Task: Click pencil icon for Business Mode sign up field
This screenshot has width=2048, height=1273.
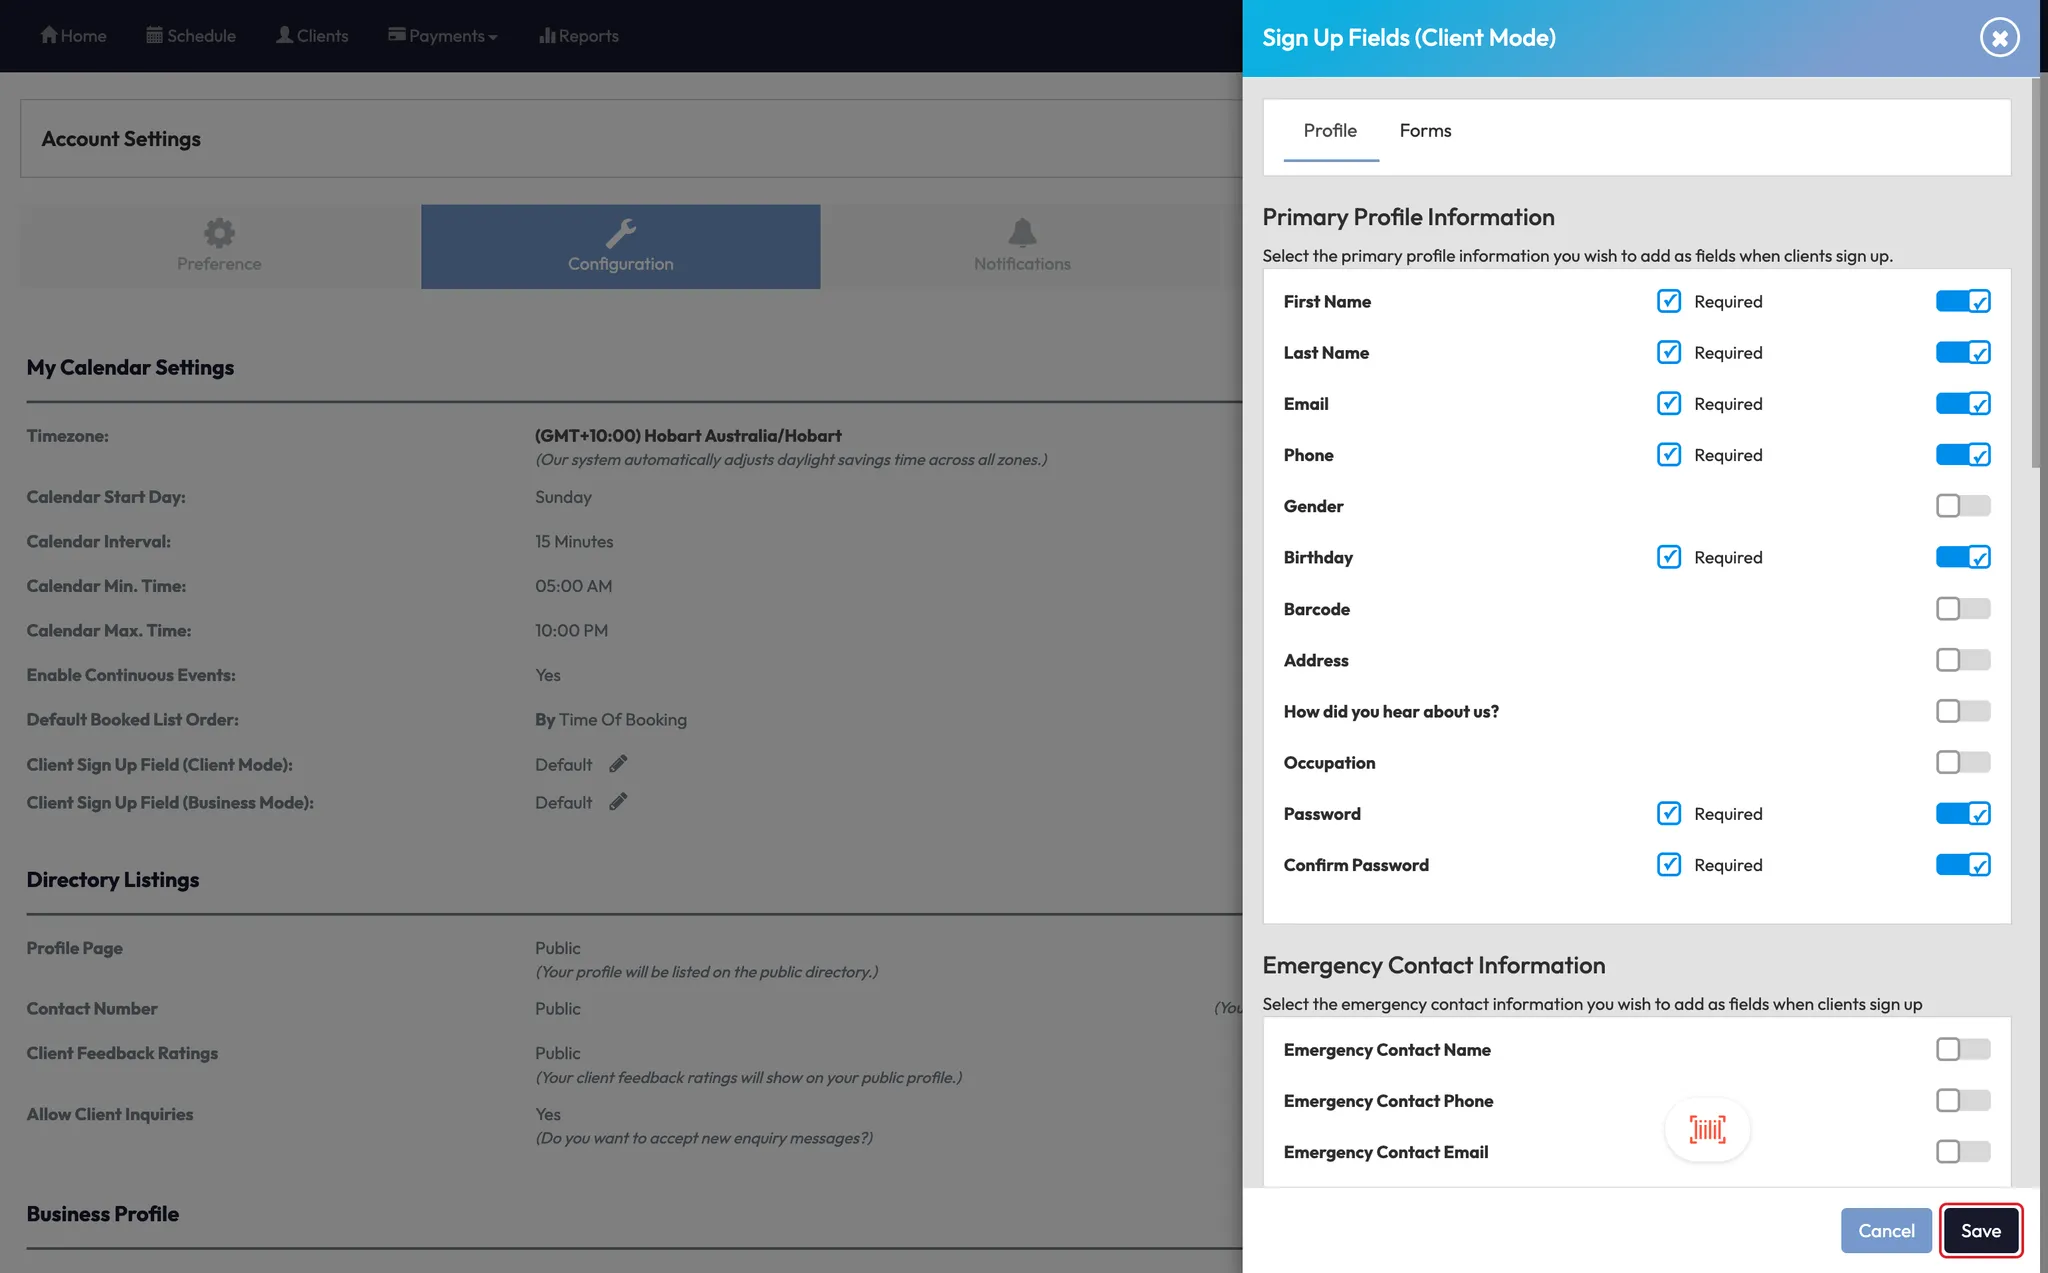Action: 618,802
